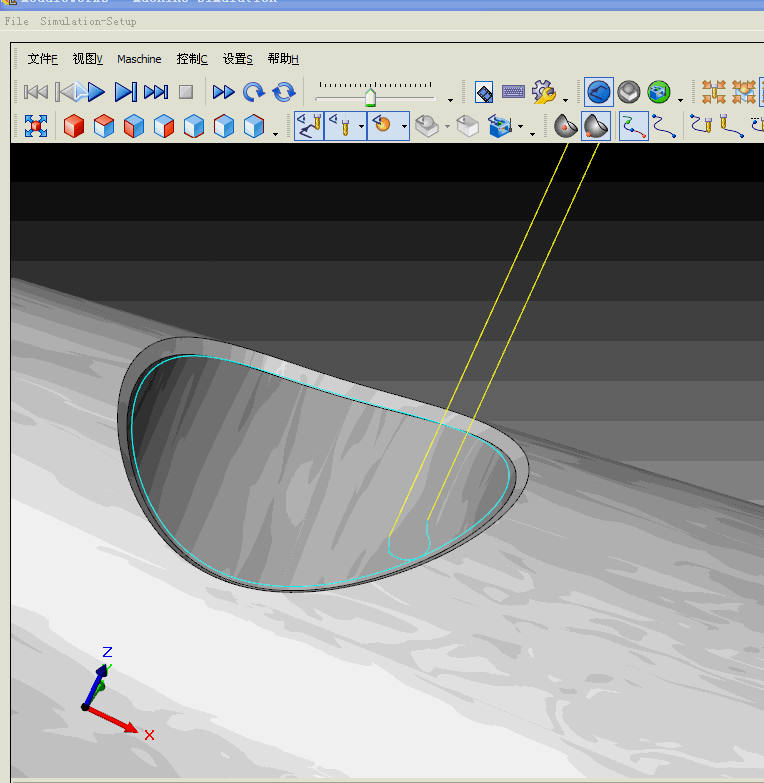Click the simulation speed slider thumb
Viewport: 764px width, 783px height.
[370, 98]
